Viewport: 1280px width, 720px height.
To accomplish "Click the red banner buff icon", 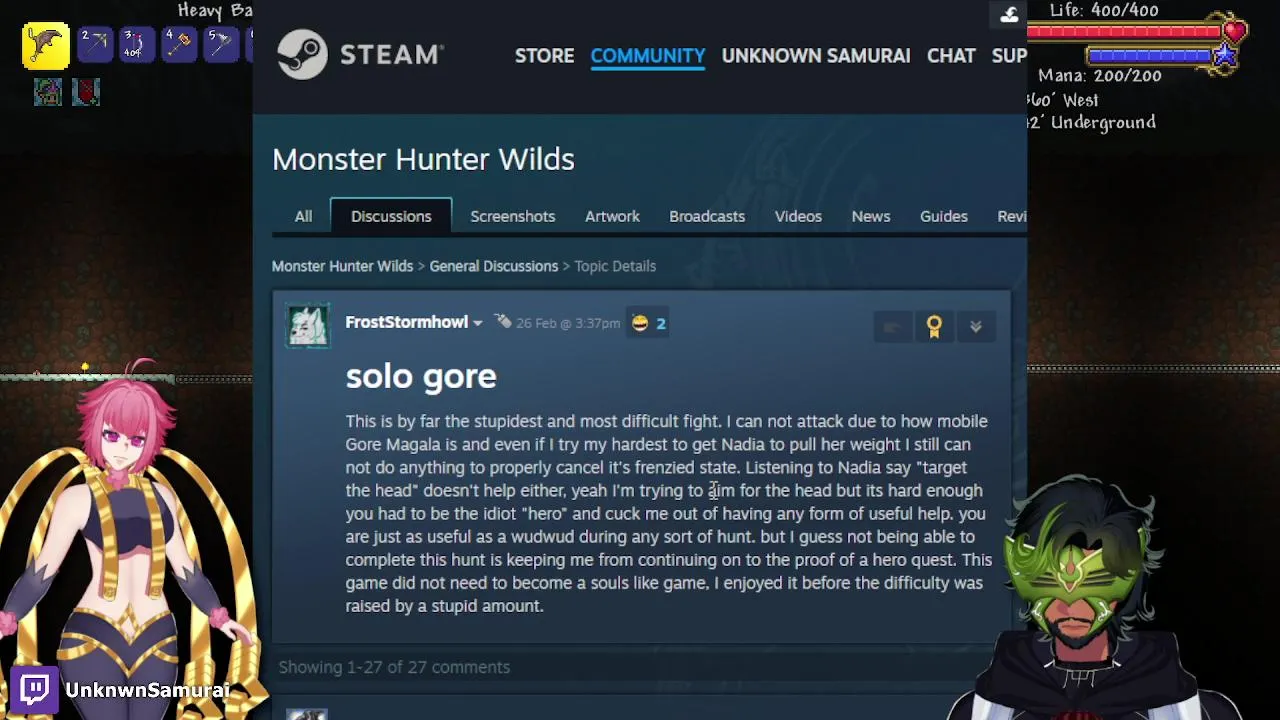I will click(x=86, y=92).
